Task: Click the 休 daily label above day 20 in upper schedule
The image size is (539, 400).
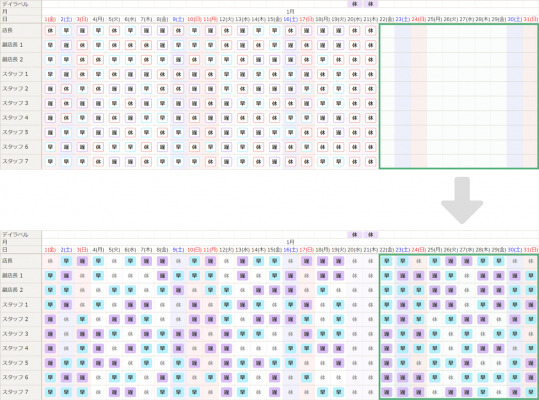Action: pyautogui.click(x=354, y=4)
